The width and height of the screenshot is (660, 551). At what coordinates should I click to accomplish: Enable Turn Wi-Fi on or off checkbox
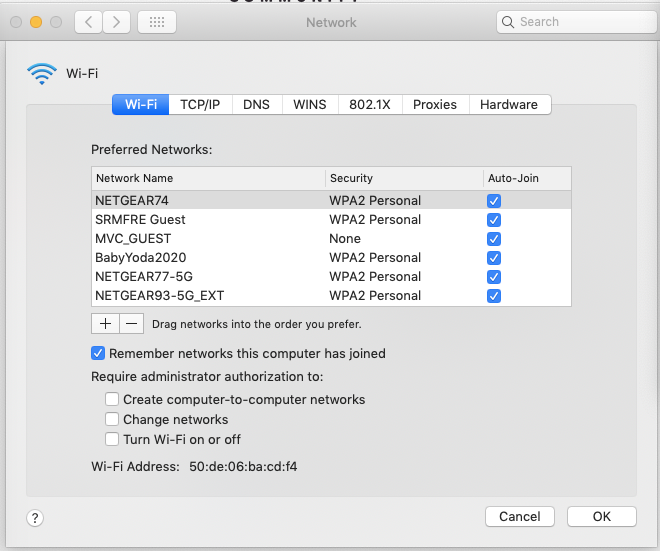[112, 439]
